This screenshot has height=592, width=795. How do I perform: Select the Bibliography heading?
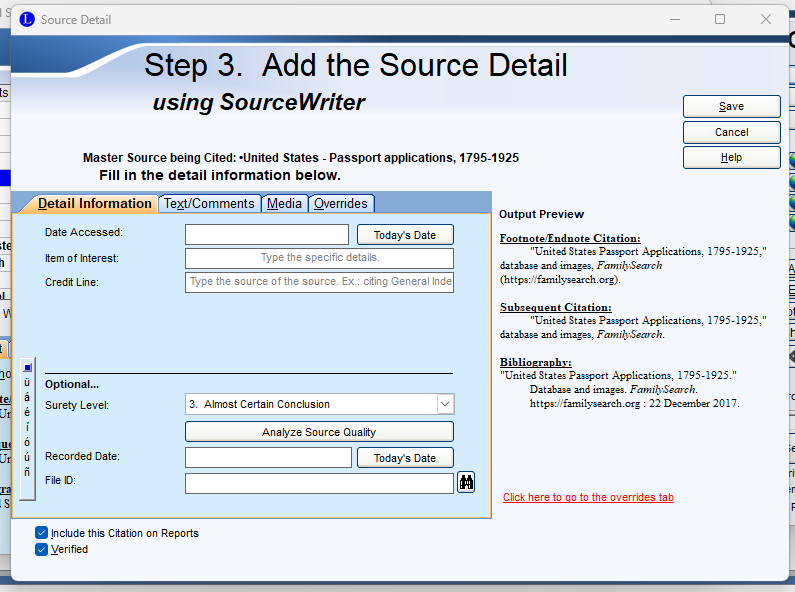tap(535, 362)
